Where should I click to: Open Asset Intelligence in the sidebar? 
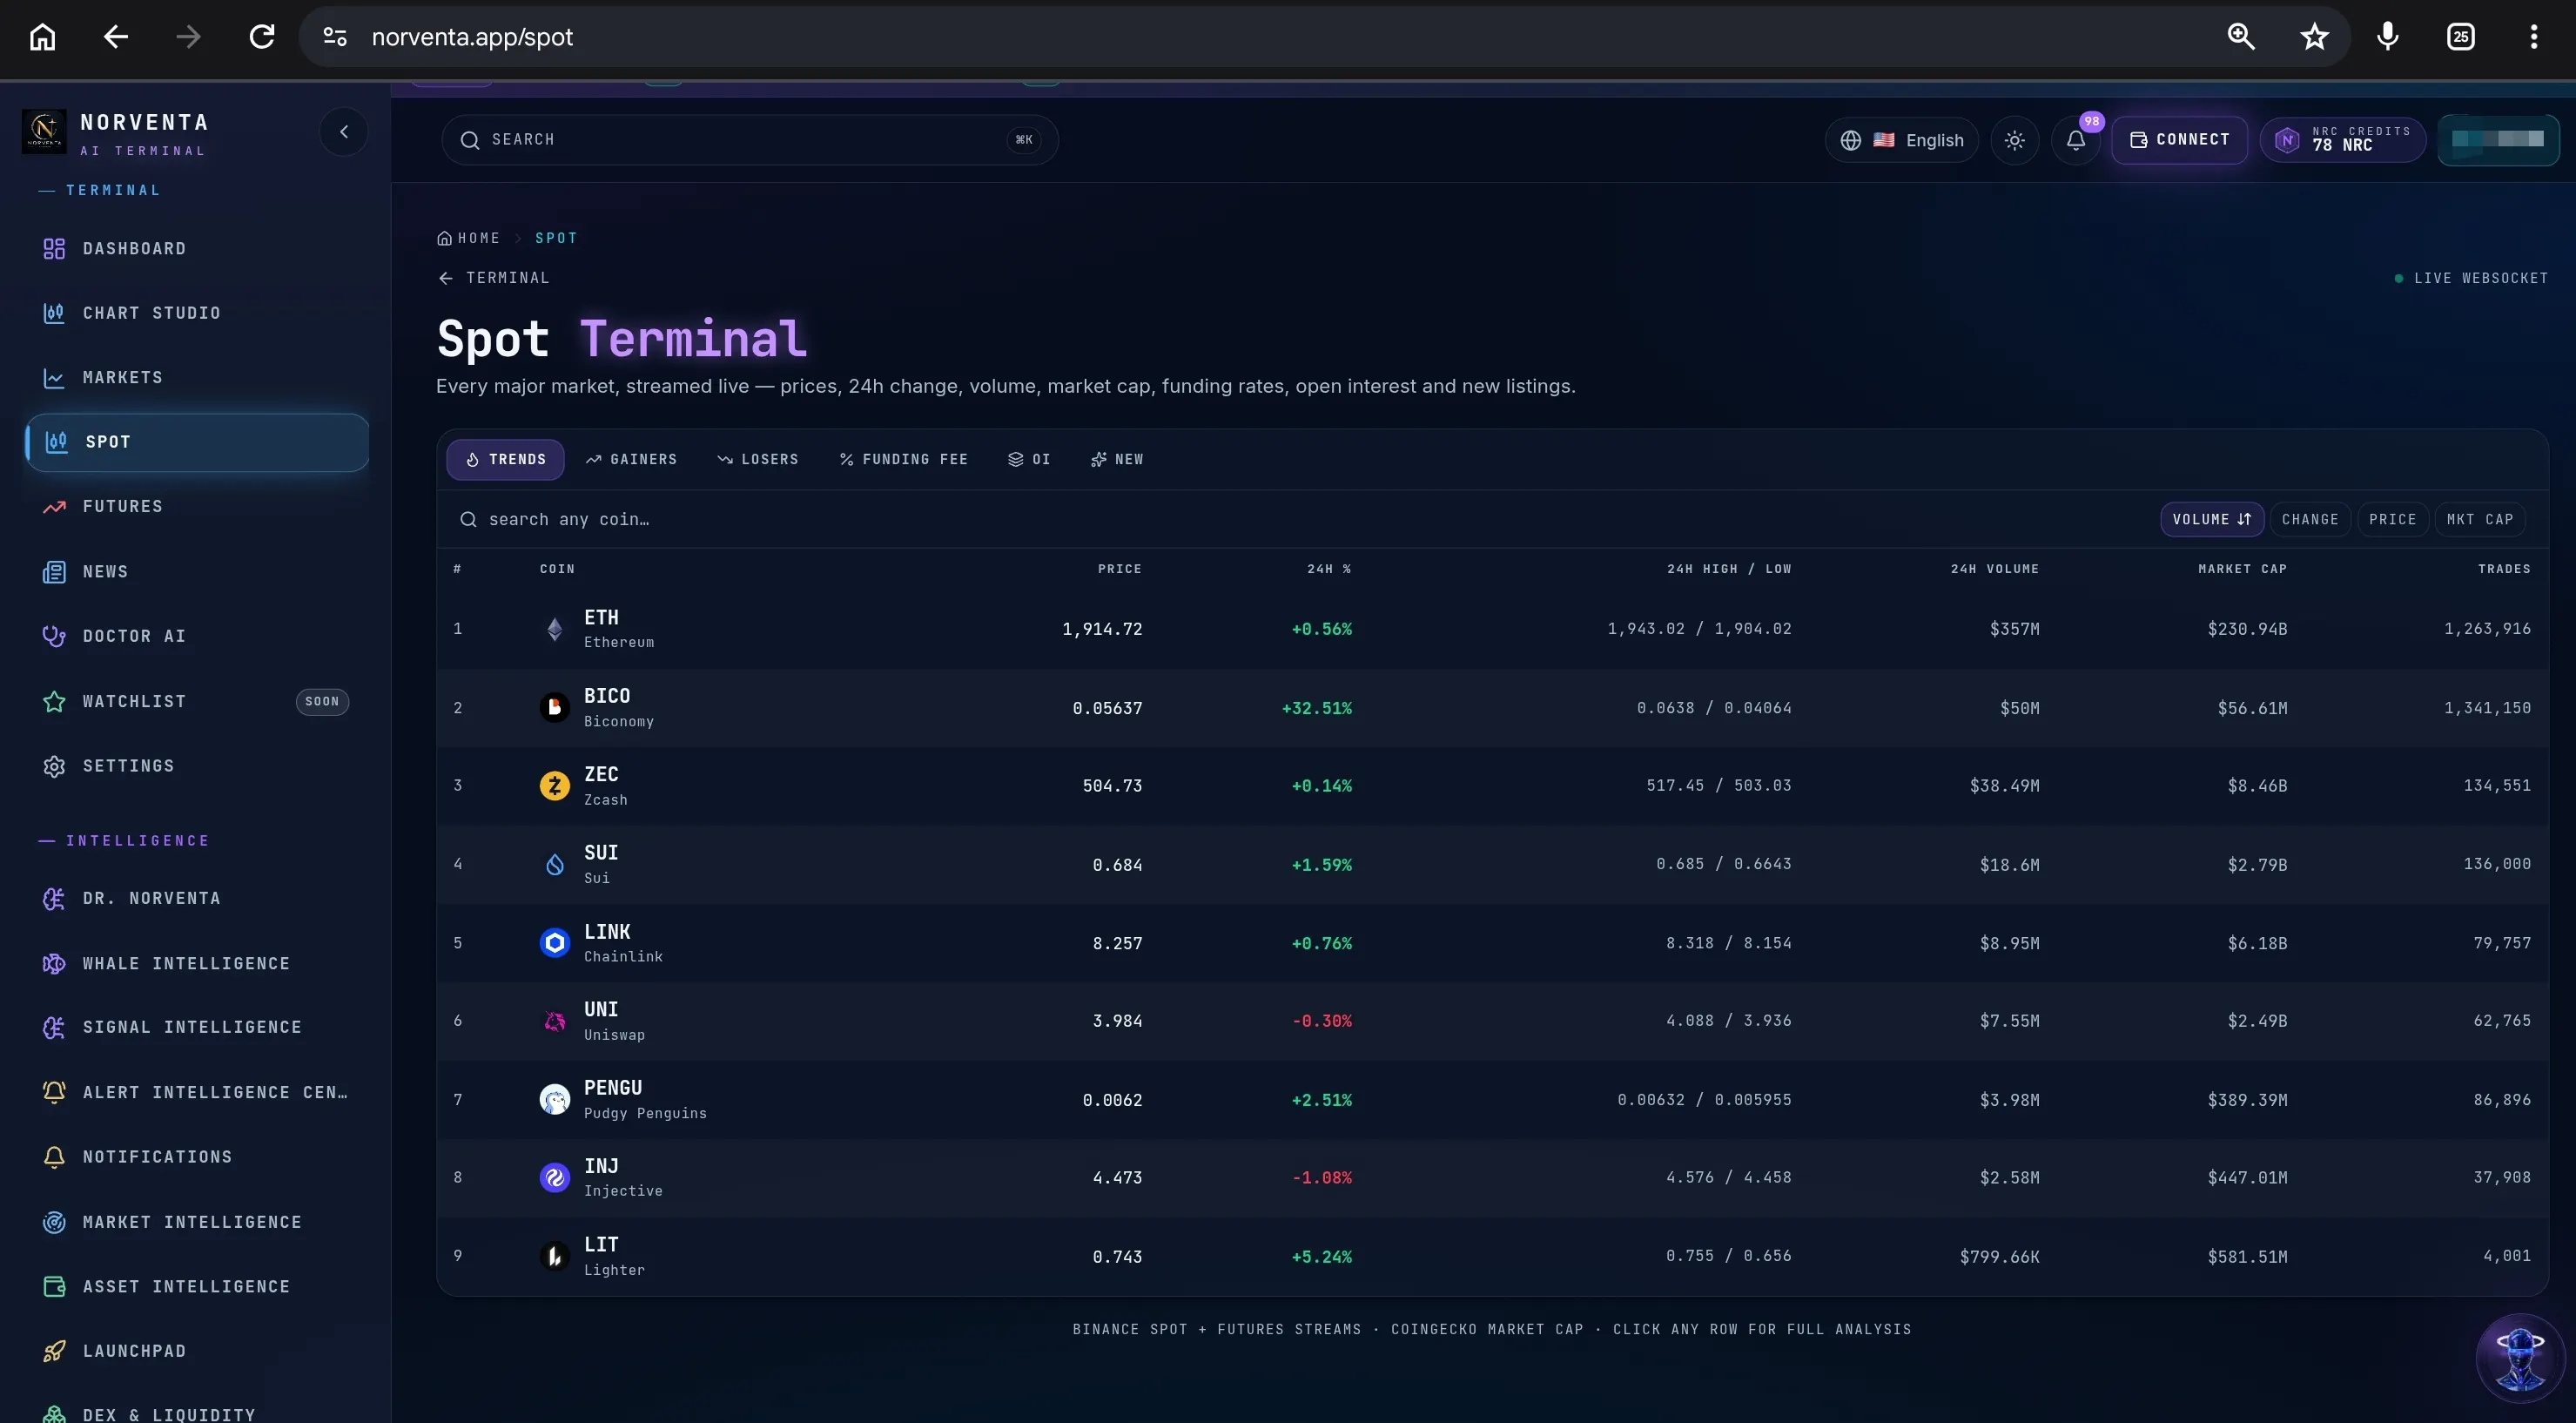click(196, 1286)
